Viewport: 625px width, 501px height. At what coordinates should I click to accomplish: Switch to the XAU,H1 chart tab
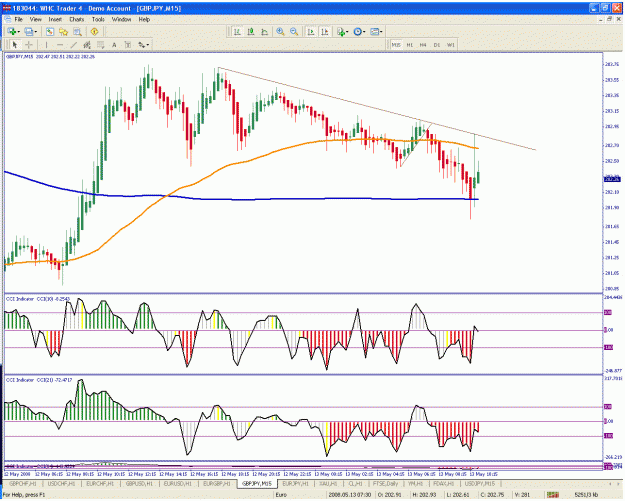pos(328,483)
